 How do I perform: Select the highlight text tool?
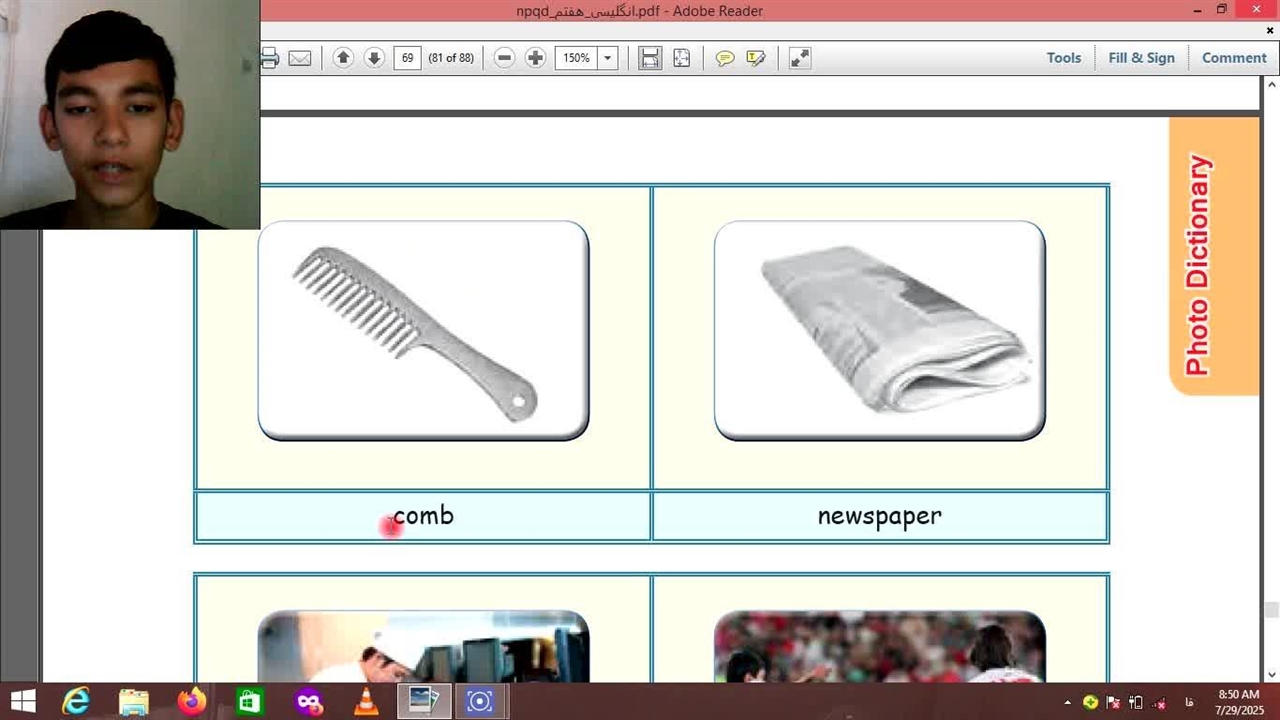(756, 58)
